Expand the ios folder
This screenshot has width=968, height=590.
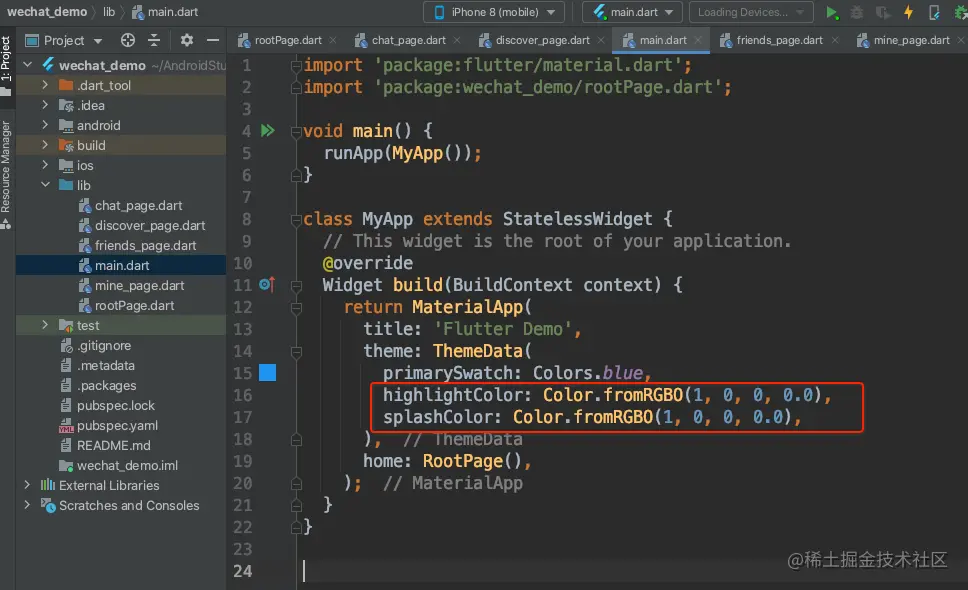45,165
